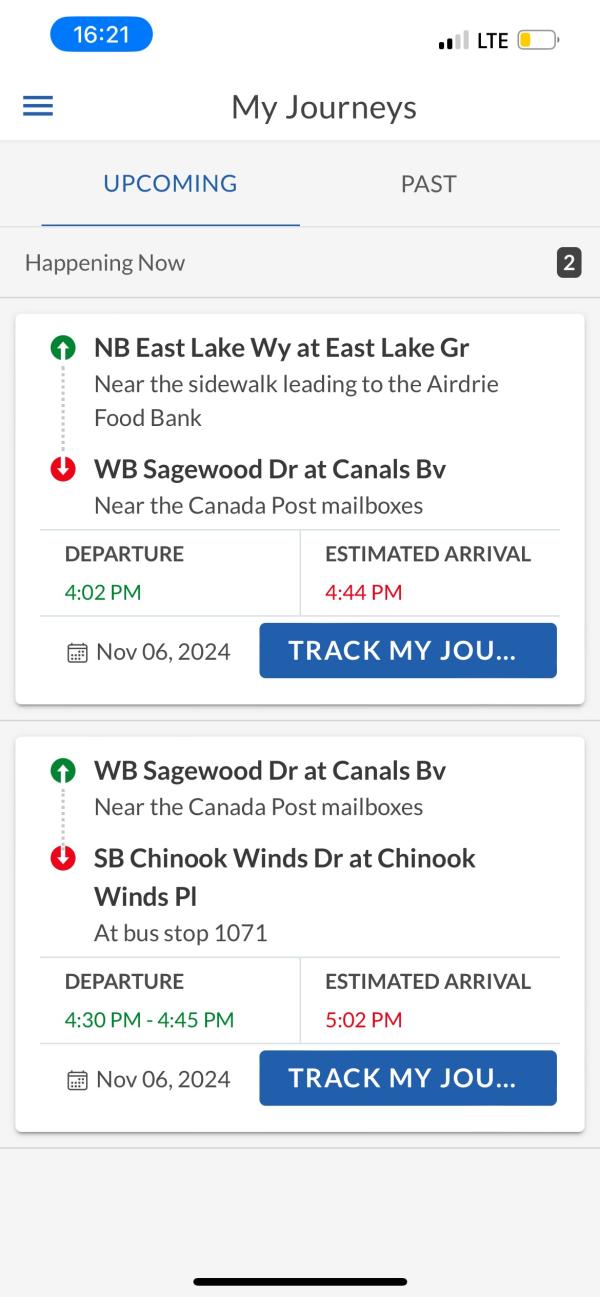Track the Sagewood to Chinook Winds journey
Image resolution: width=600 pixels, height=1297 pixels.
(x=408, y=1078)
